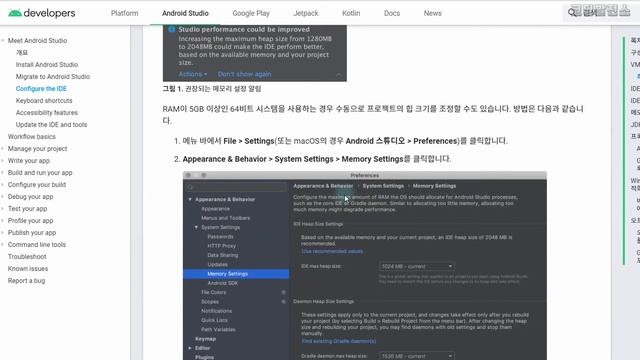Open Gradle daemon max heap dropdown
640x360 pixels.
[x=416, y=356]
